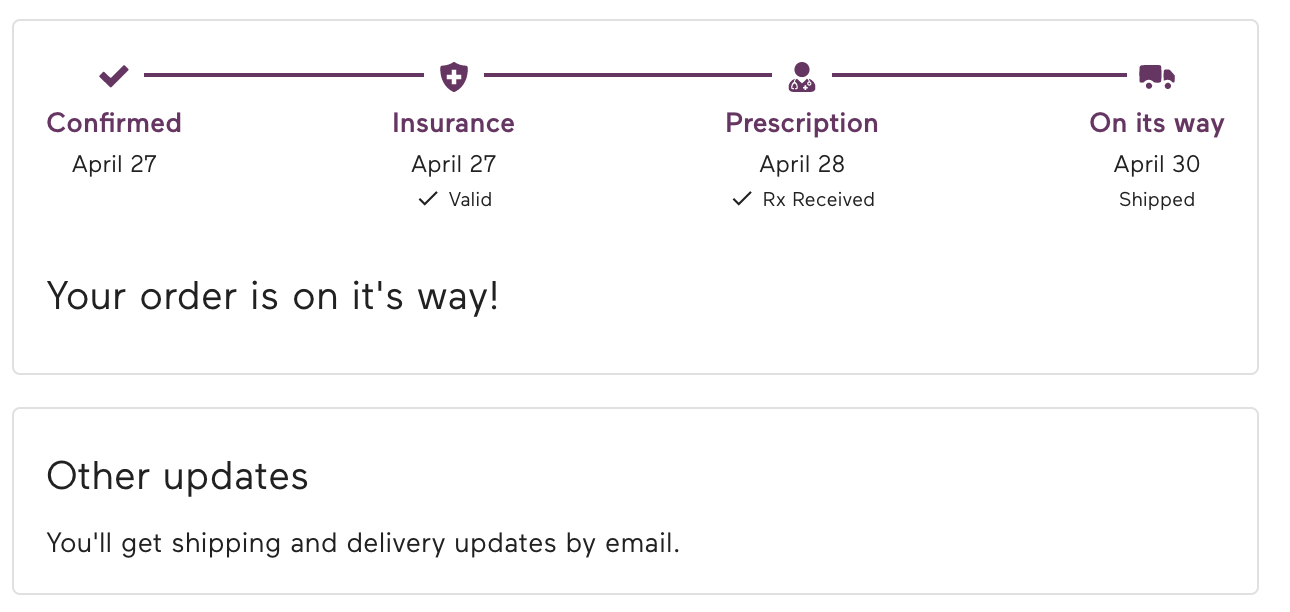Select the On its way step label

[1157, 123]
